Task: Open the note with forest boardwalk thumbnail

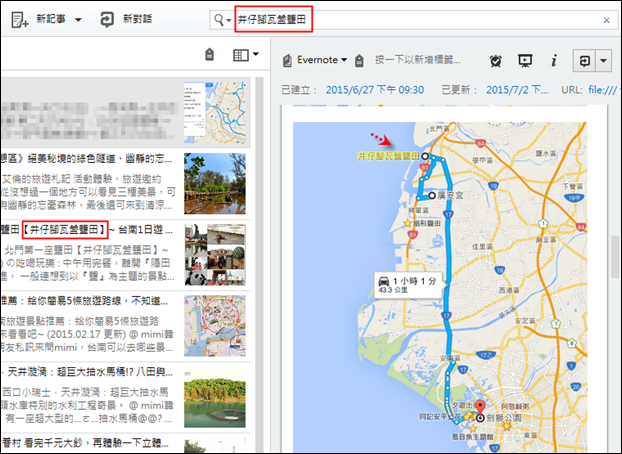Action: pyautogui.click(x=215, y=184)
